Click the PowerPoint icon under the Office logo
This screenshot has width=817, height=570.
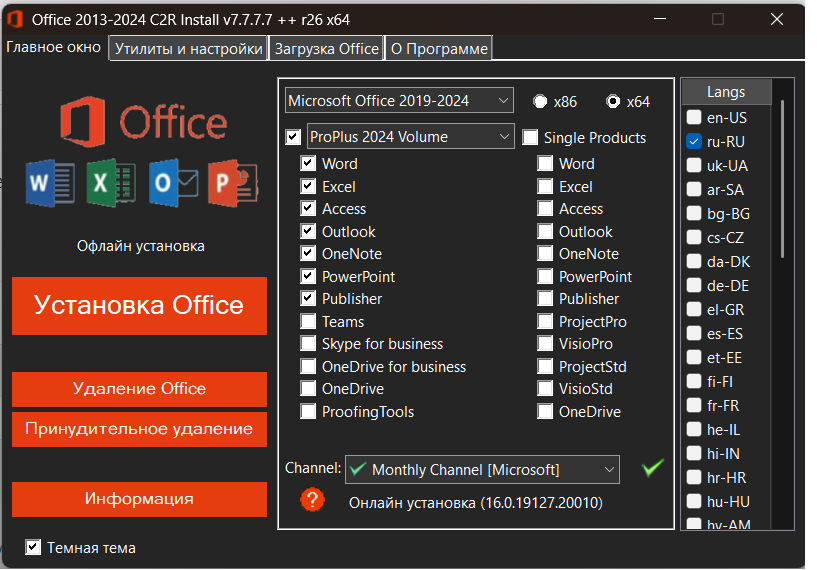232,183
